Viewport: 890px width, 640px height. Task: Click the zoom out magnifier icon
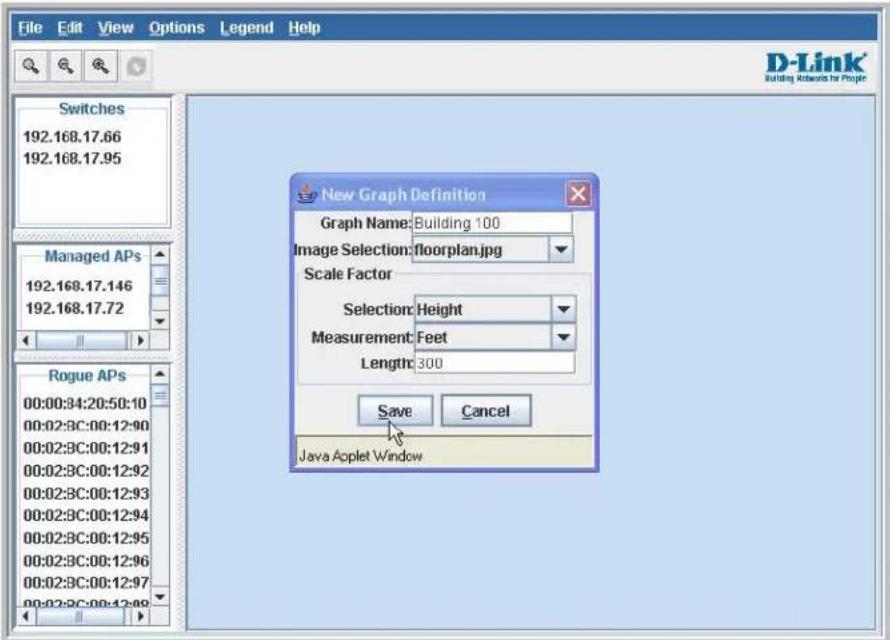point(66,66)
